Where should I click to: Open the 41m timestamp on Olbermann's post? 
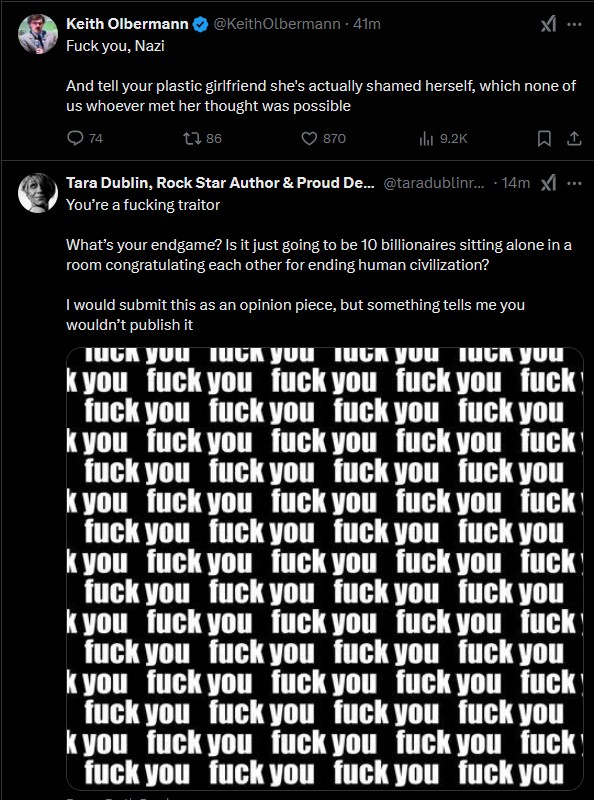367,24
